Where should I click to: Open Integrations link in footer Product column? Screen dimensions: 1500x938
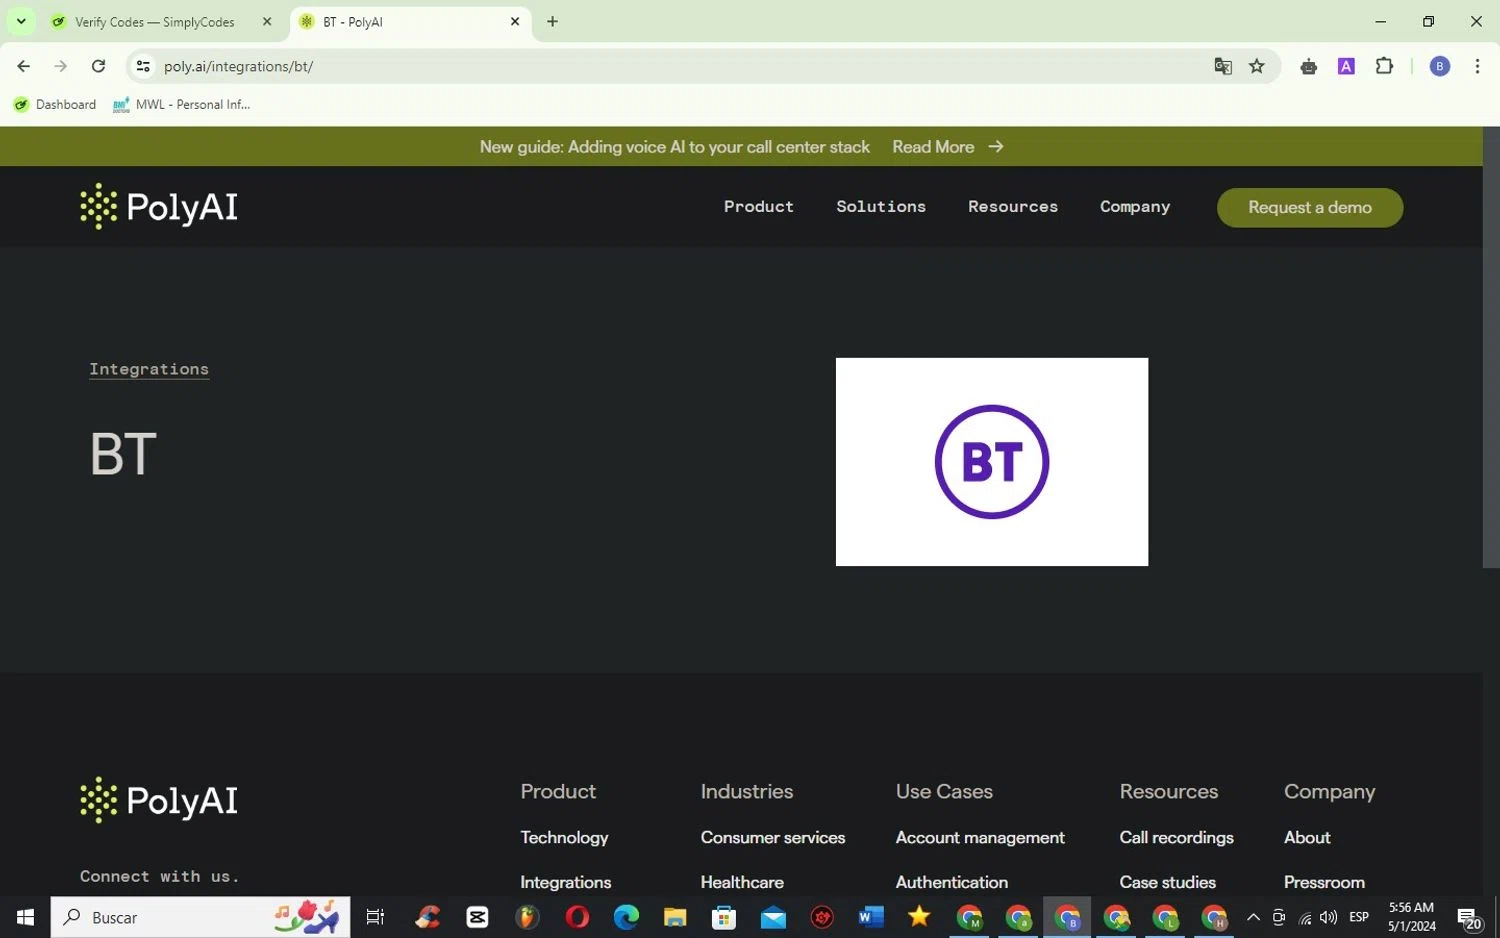[565, 883]
